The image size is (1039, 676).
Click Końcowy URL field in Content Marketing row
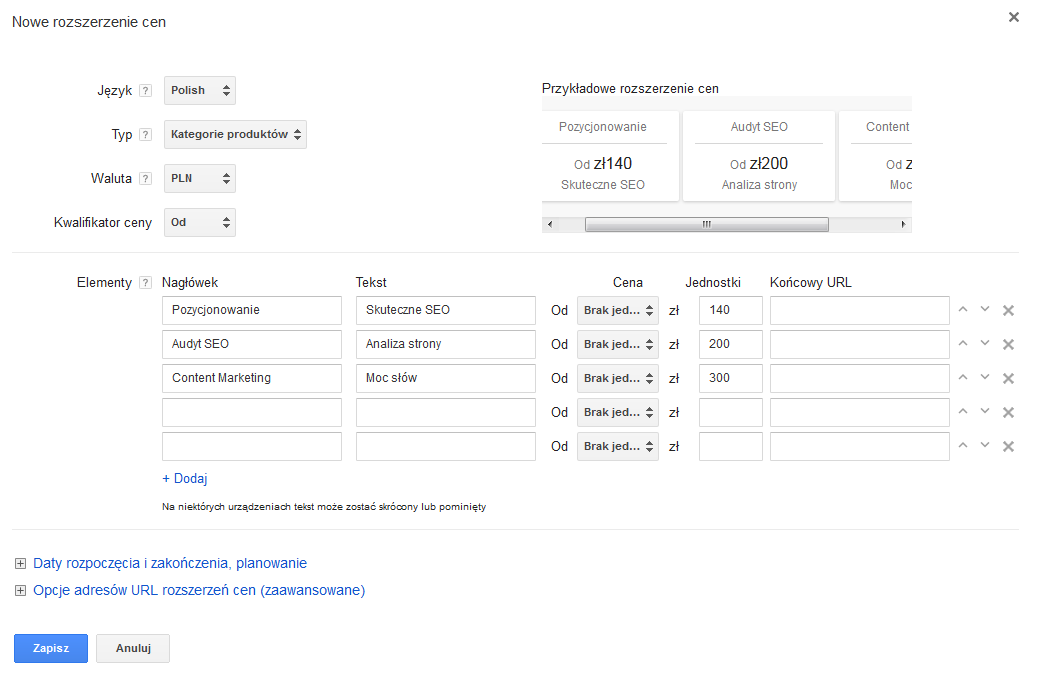[x=860, y=378]
